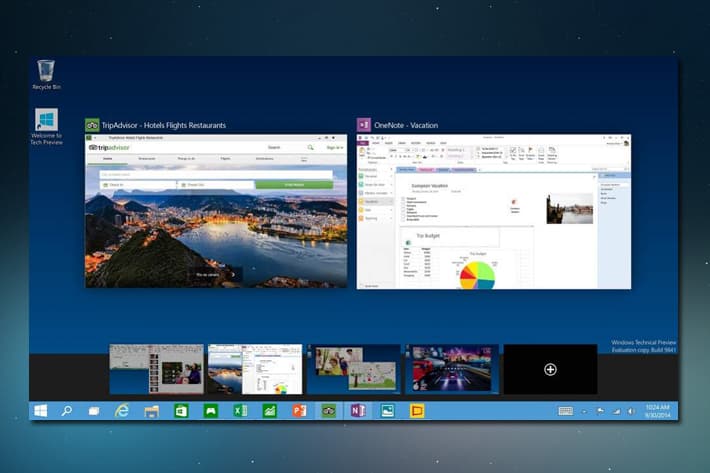Screen dimensions: 710x473
Task: Launch PowerPoint from the taskbar
Action: pos(299,411)
